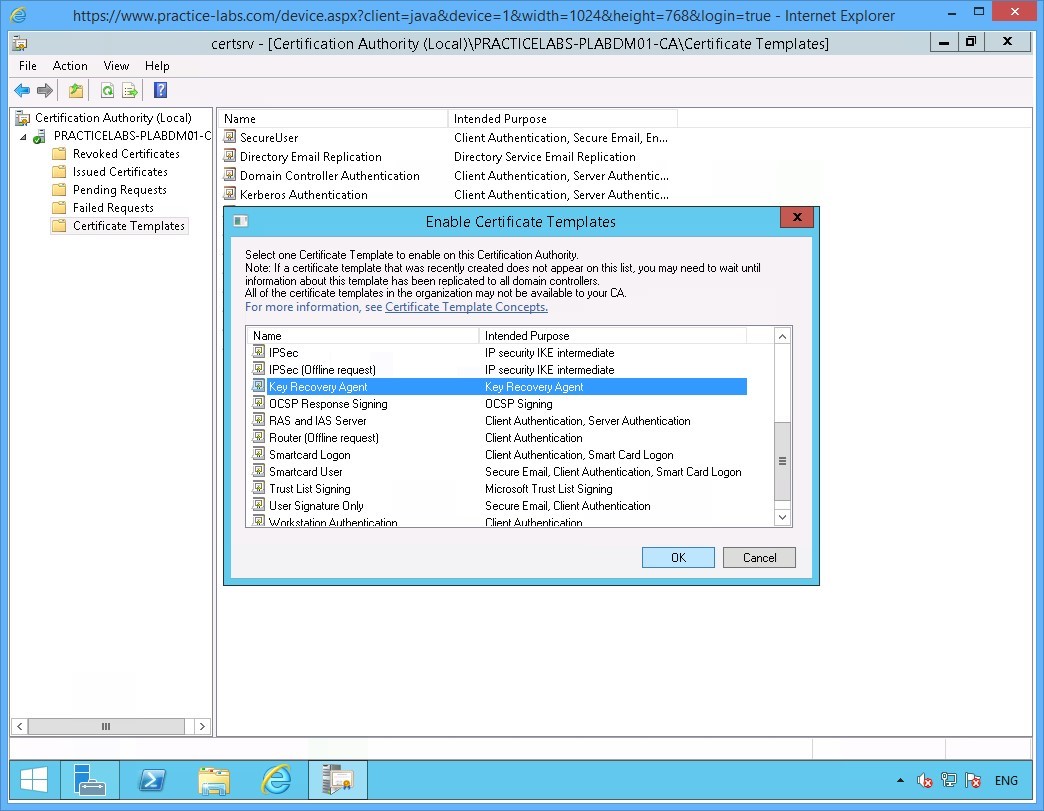The width and height of the screenshot is (1044, 811).
Task: Click the Export List toolbar icon
Action: pos(130,90)
